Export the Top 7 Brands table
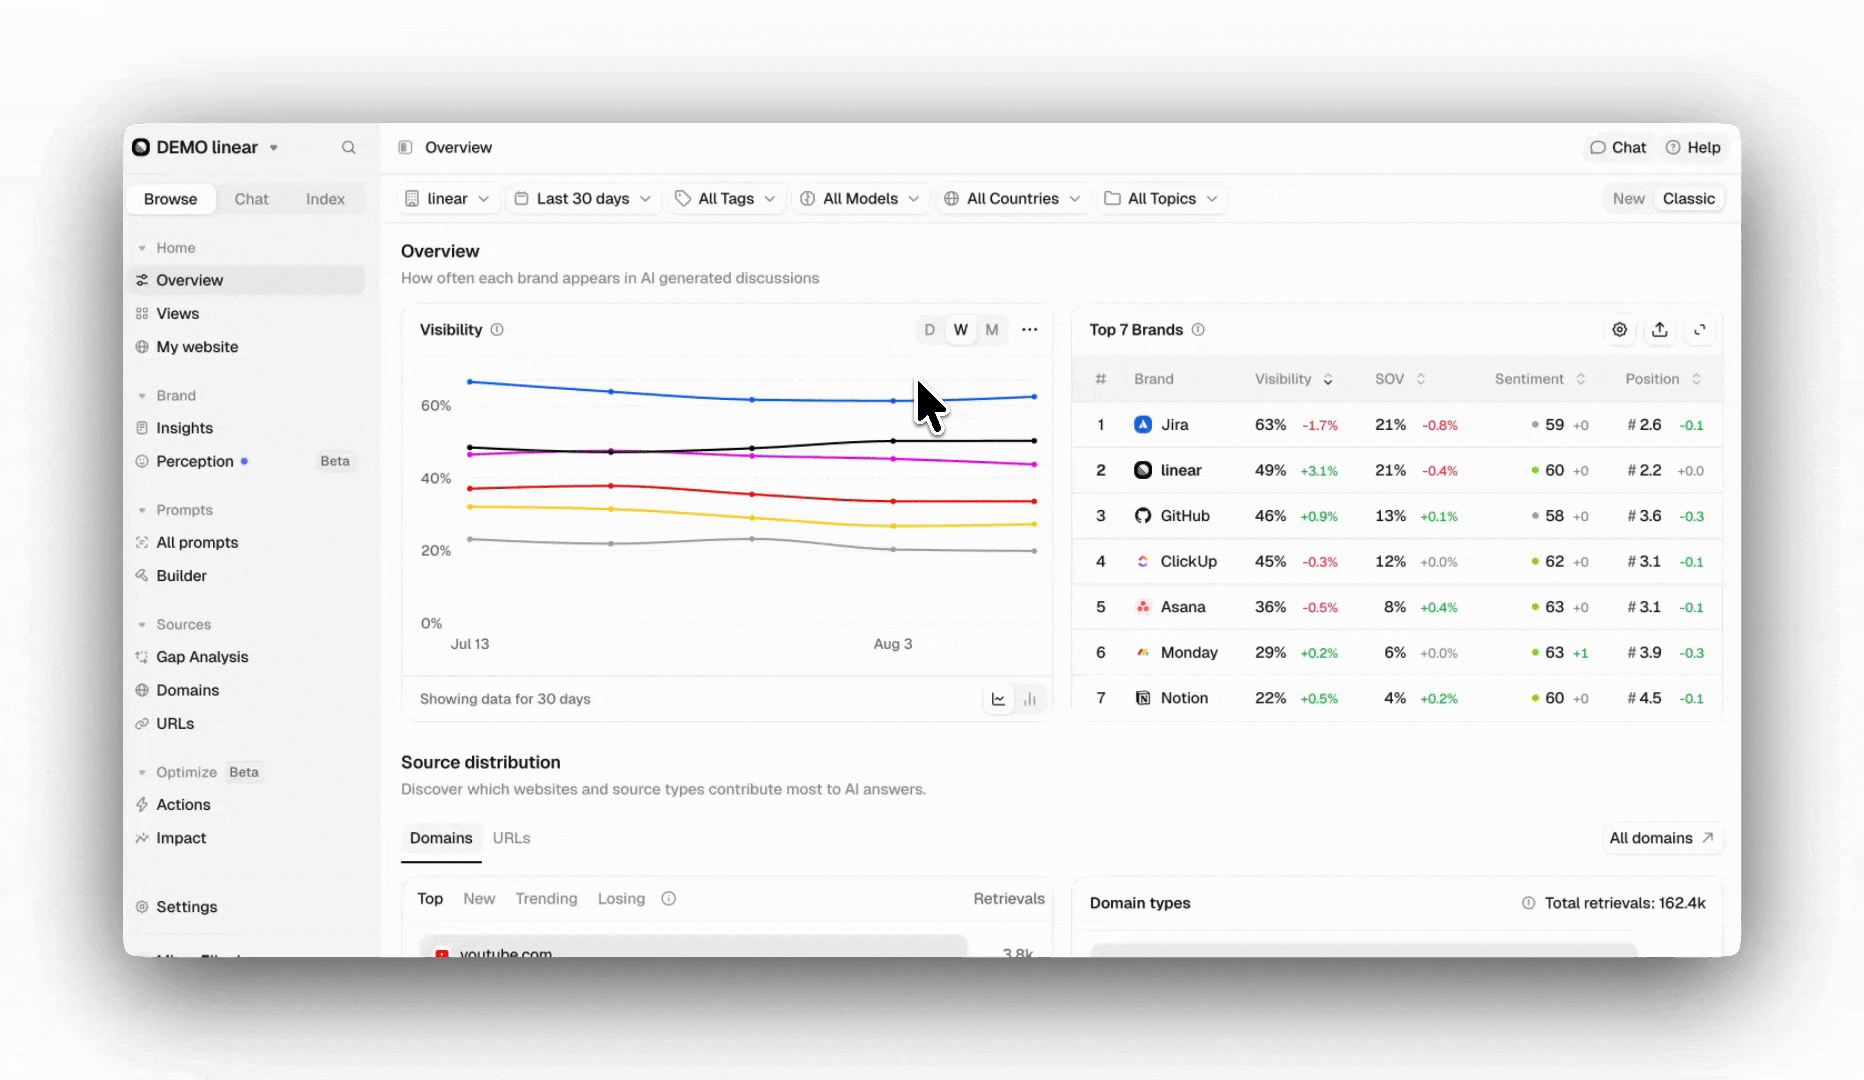 [x=1659, y=330]
